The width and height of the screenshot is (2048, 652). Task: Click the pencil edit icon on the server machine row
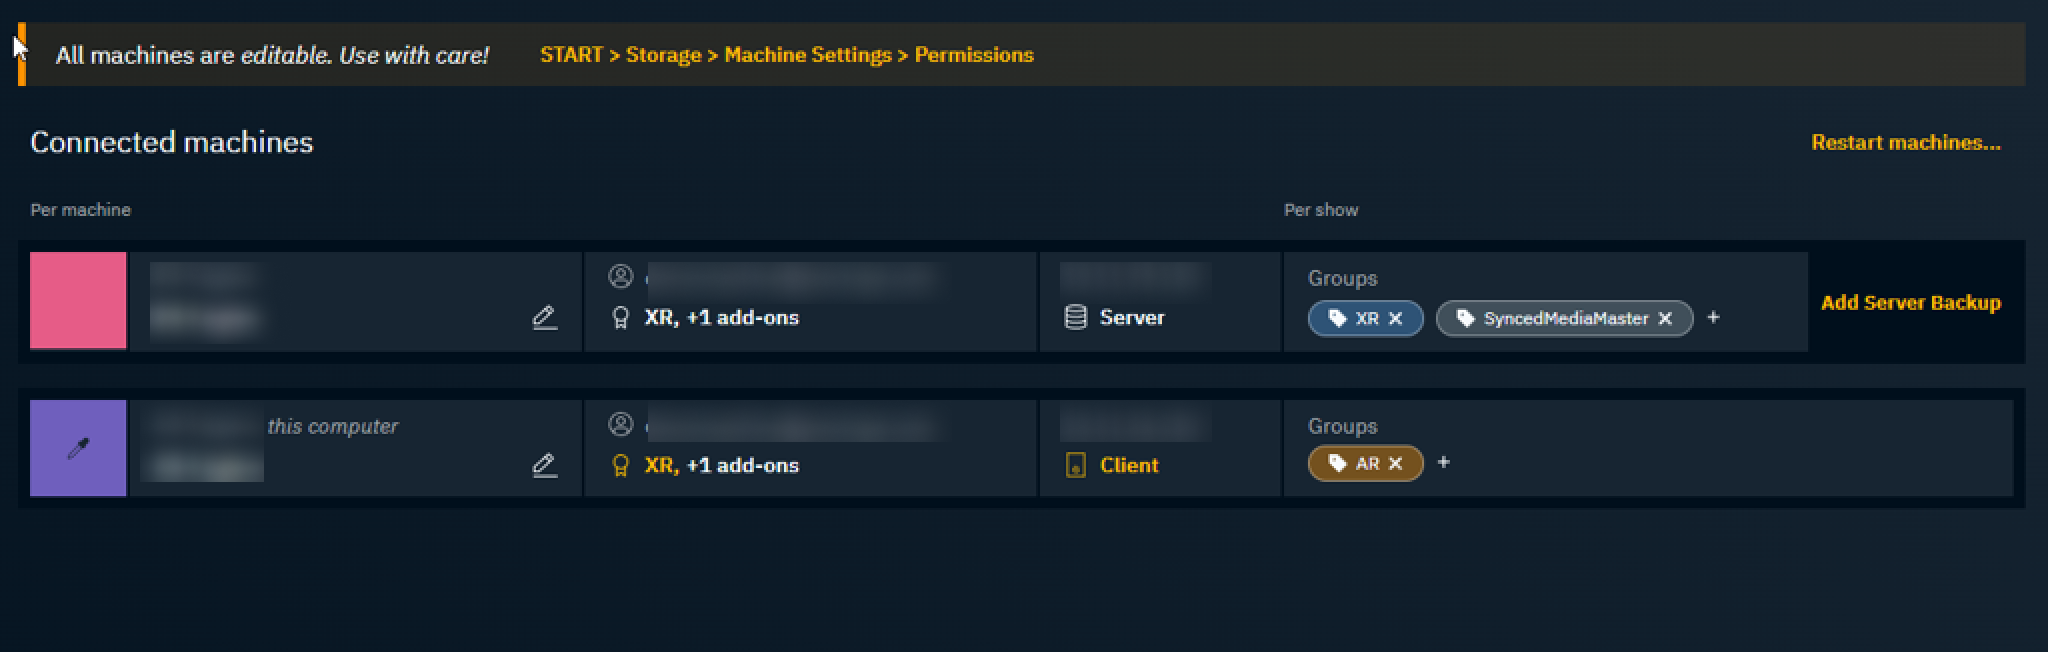tap(544, 318)
